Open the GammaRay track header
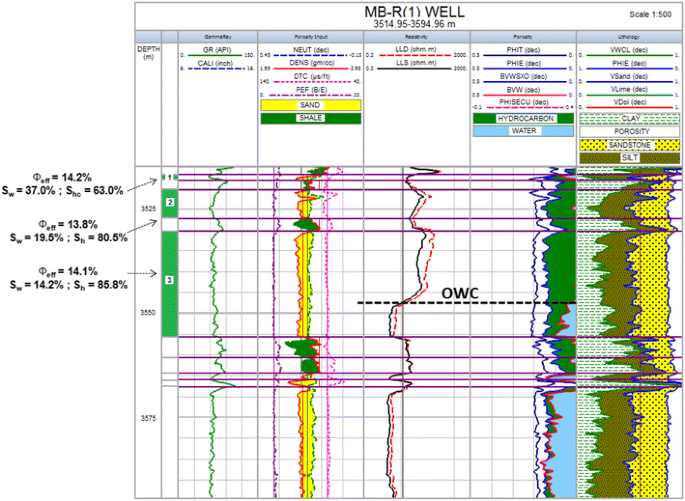 click(x=218, y=37)
